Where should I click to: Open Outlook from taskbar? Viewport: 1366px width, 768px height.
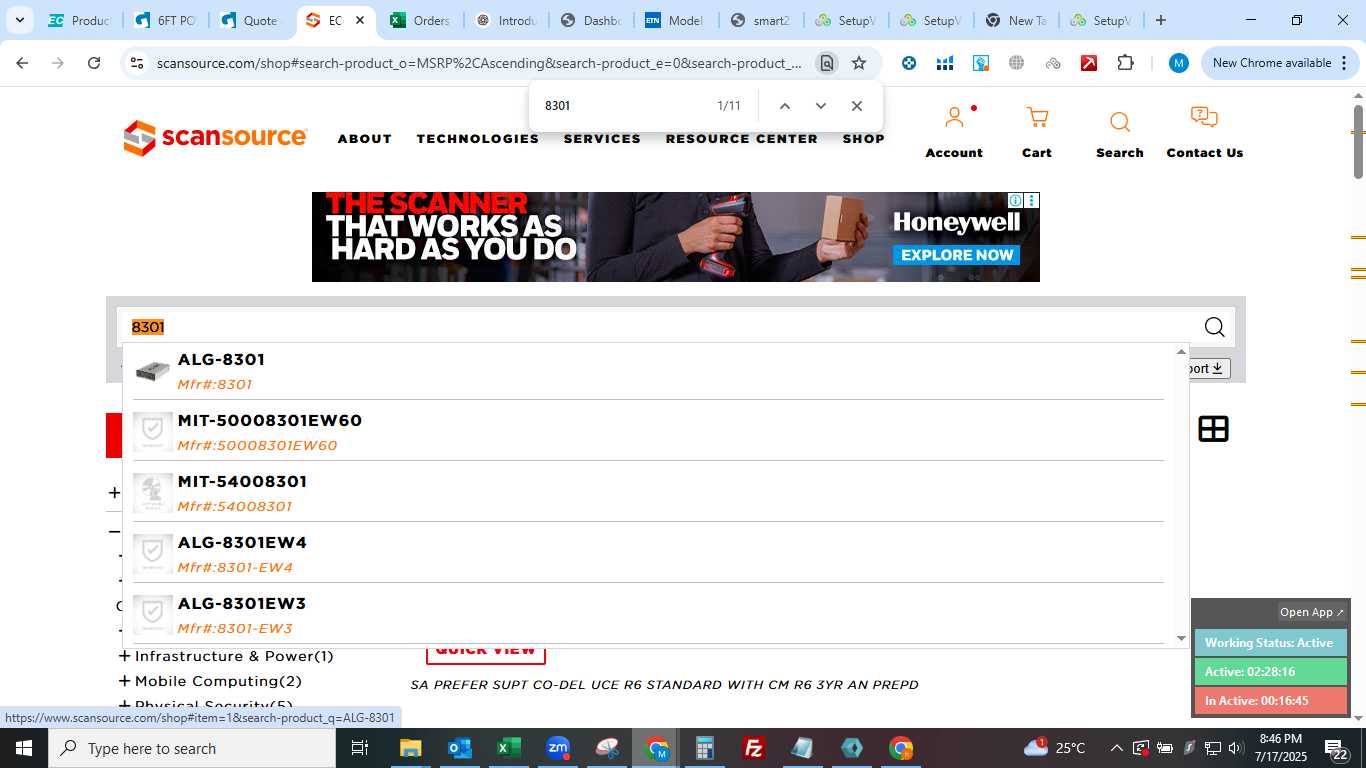pos(459,748)
